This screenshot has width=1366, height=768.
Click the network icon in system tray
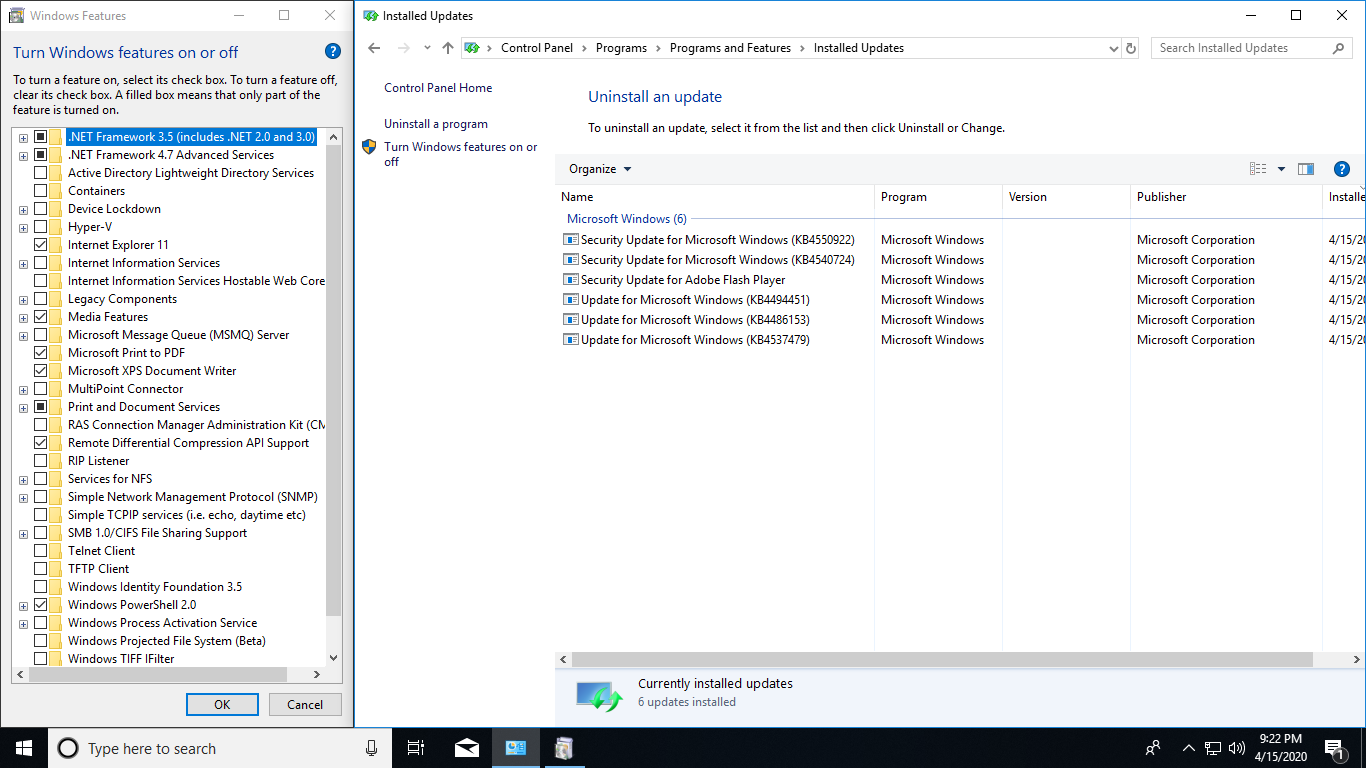point(1212,748)
